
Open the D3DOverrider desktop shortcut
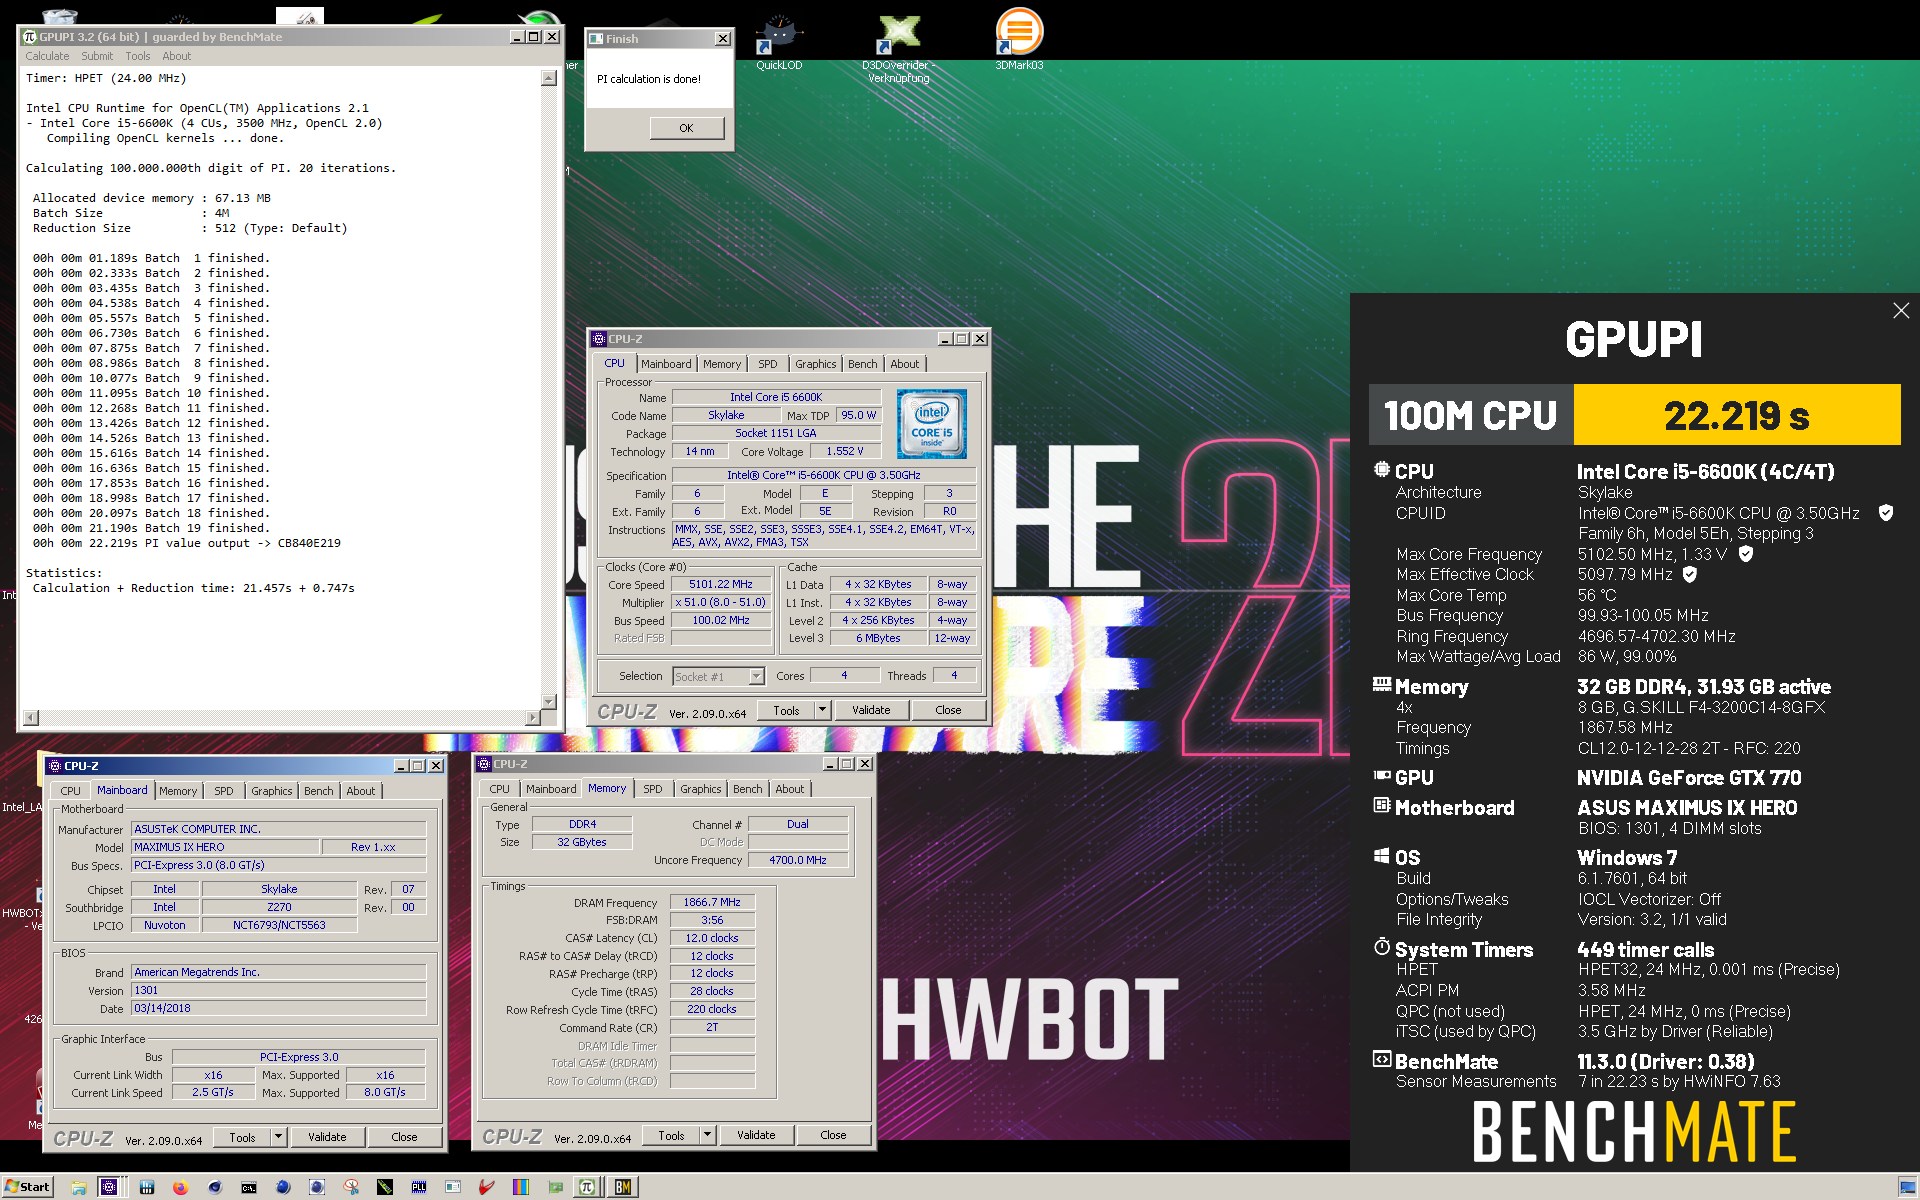[898, 45]
